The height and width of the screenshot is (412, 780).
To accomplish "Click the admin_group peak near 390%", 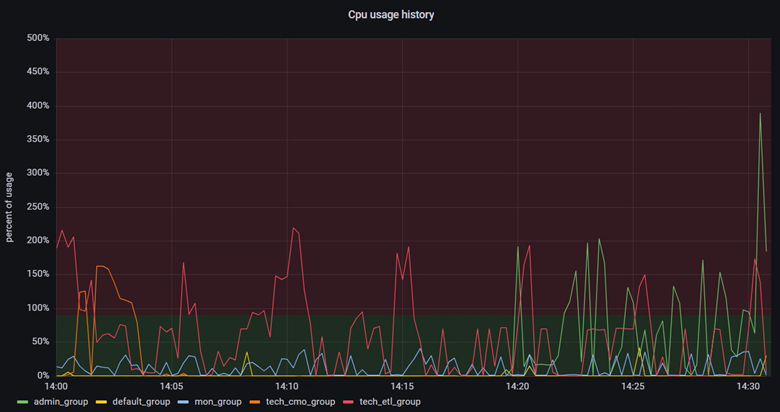I will point(760,113).
